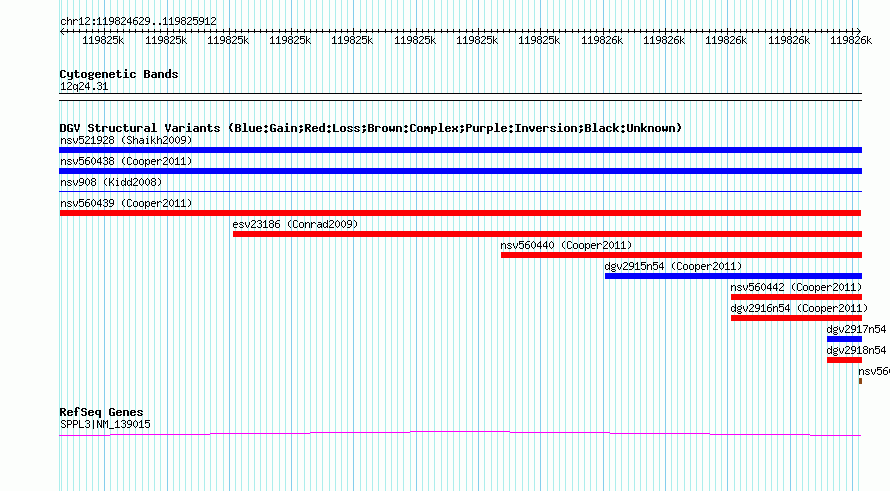Image resolution: width=890 pixels, height=491 pixels.
Task: Open the nsv908 (Kidd2008) variant label
Action: click(111, 182)
